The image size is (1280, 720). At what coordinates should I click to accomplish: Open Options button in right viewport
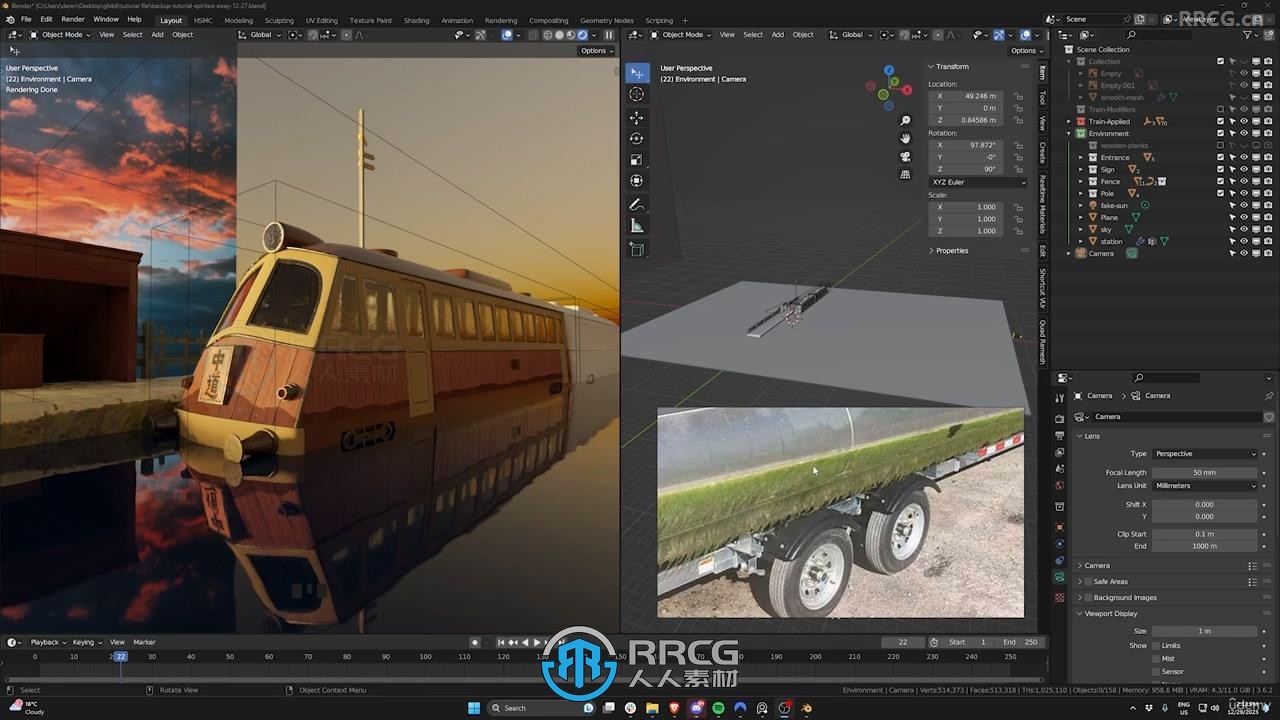[1025, 50]
